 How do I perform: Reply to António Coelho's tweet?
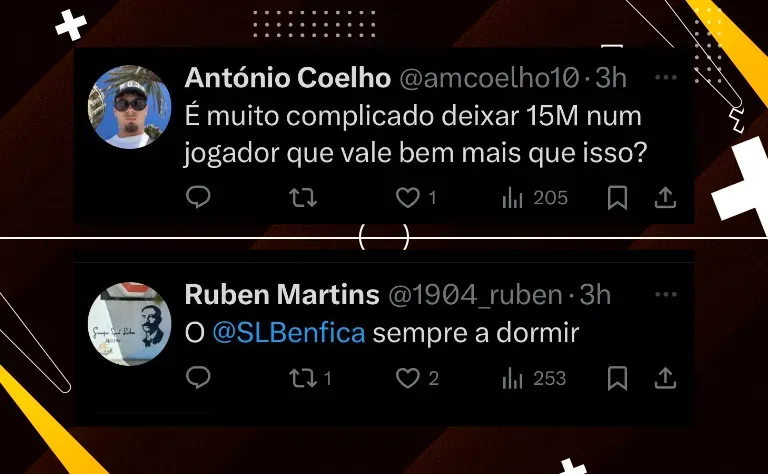click(x=198, y=197)
